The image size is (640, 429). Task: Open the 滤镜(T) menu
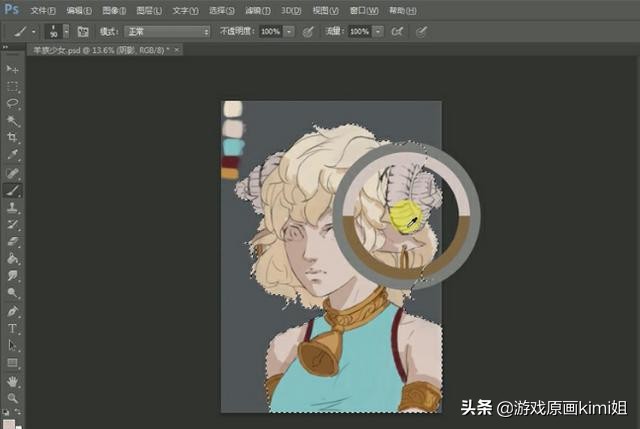click(258, 11)
